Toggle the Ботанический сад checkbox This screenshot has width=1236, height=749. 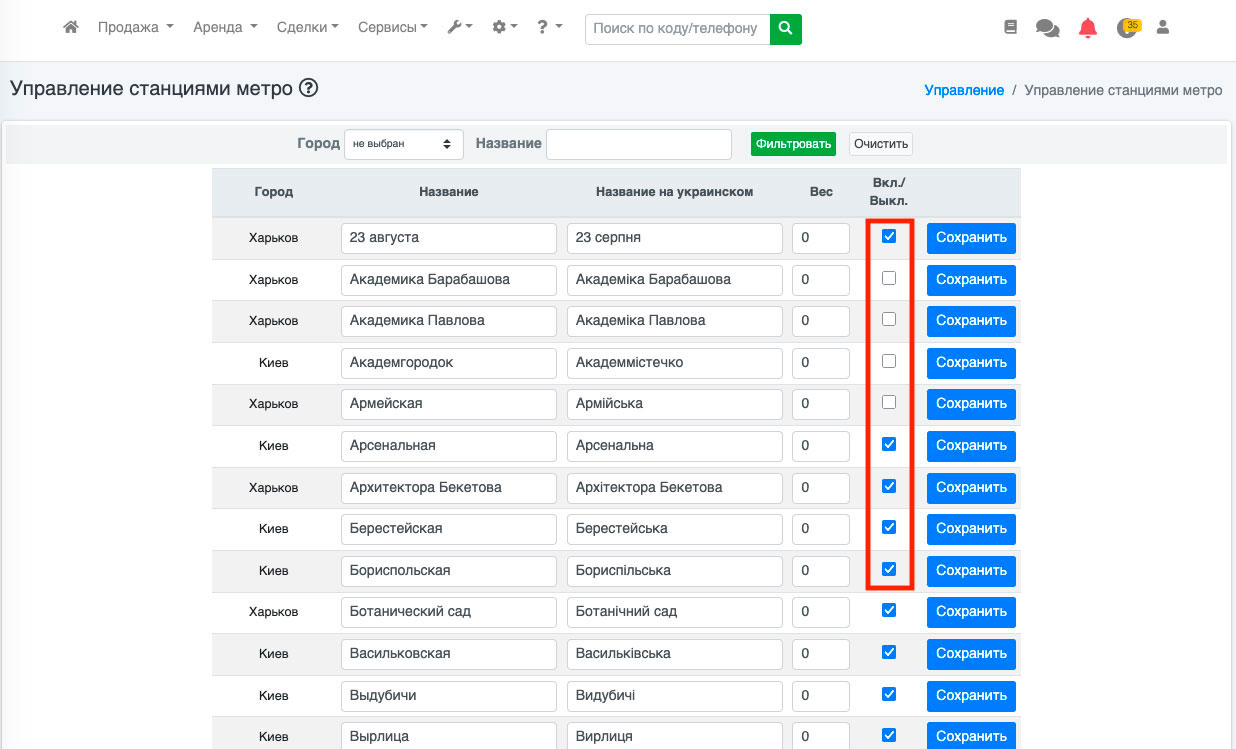(889, 610)
